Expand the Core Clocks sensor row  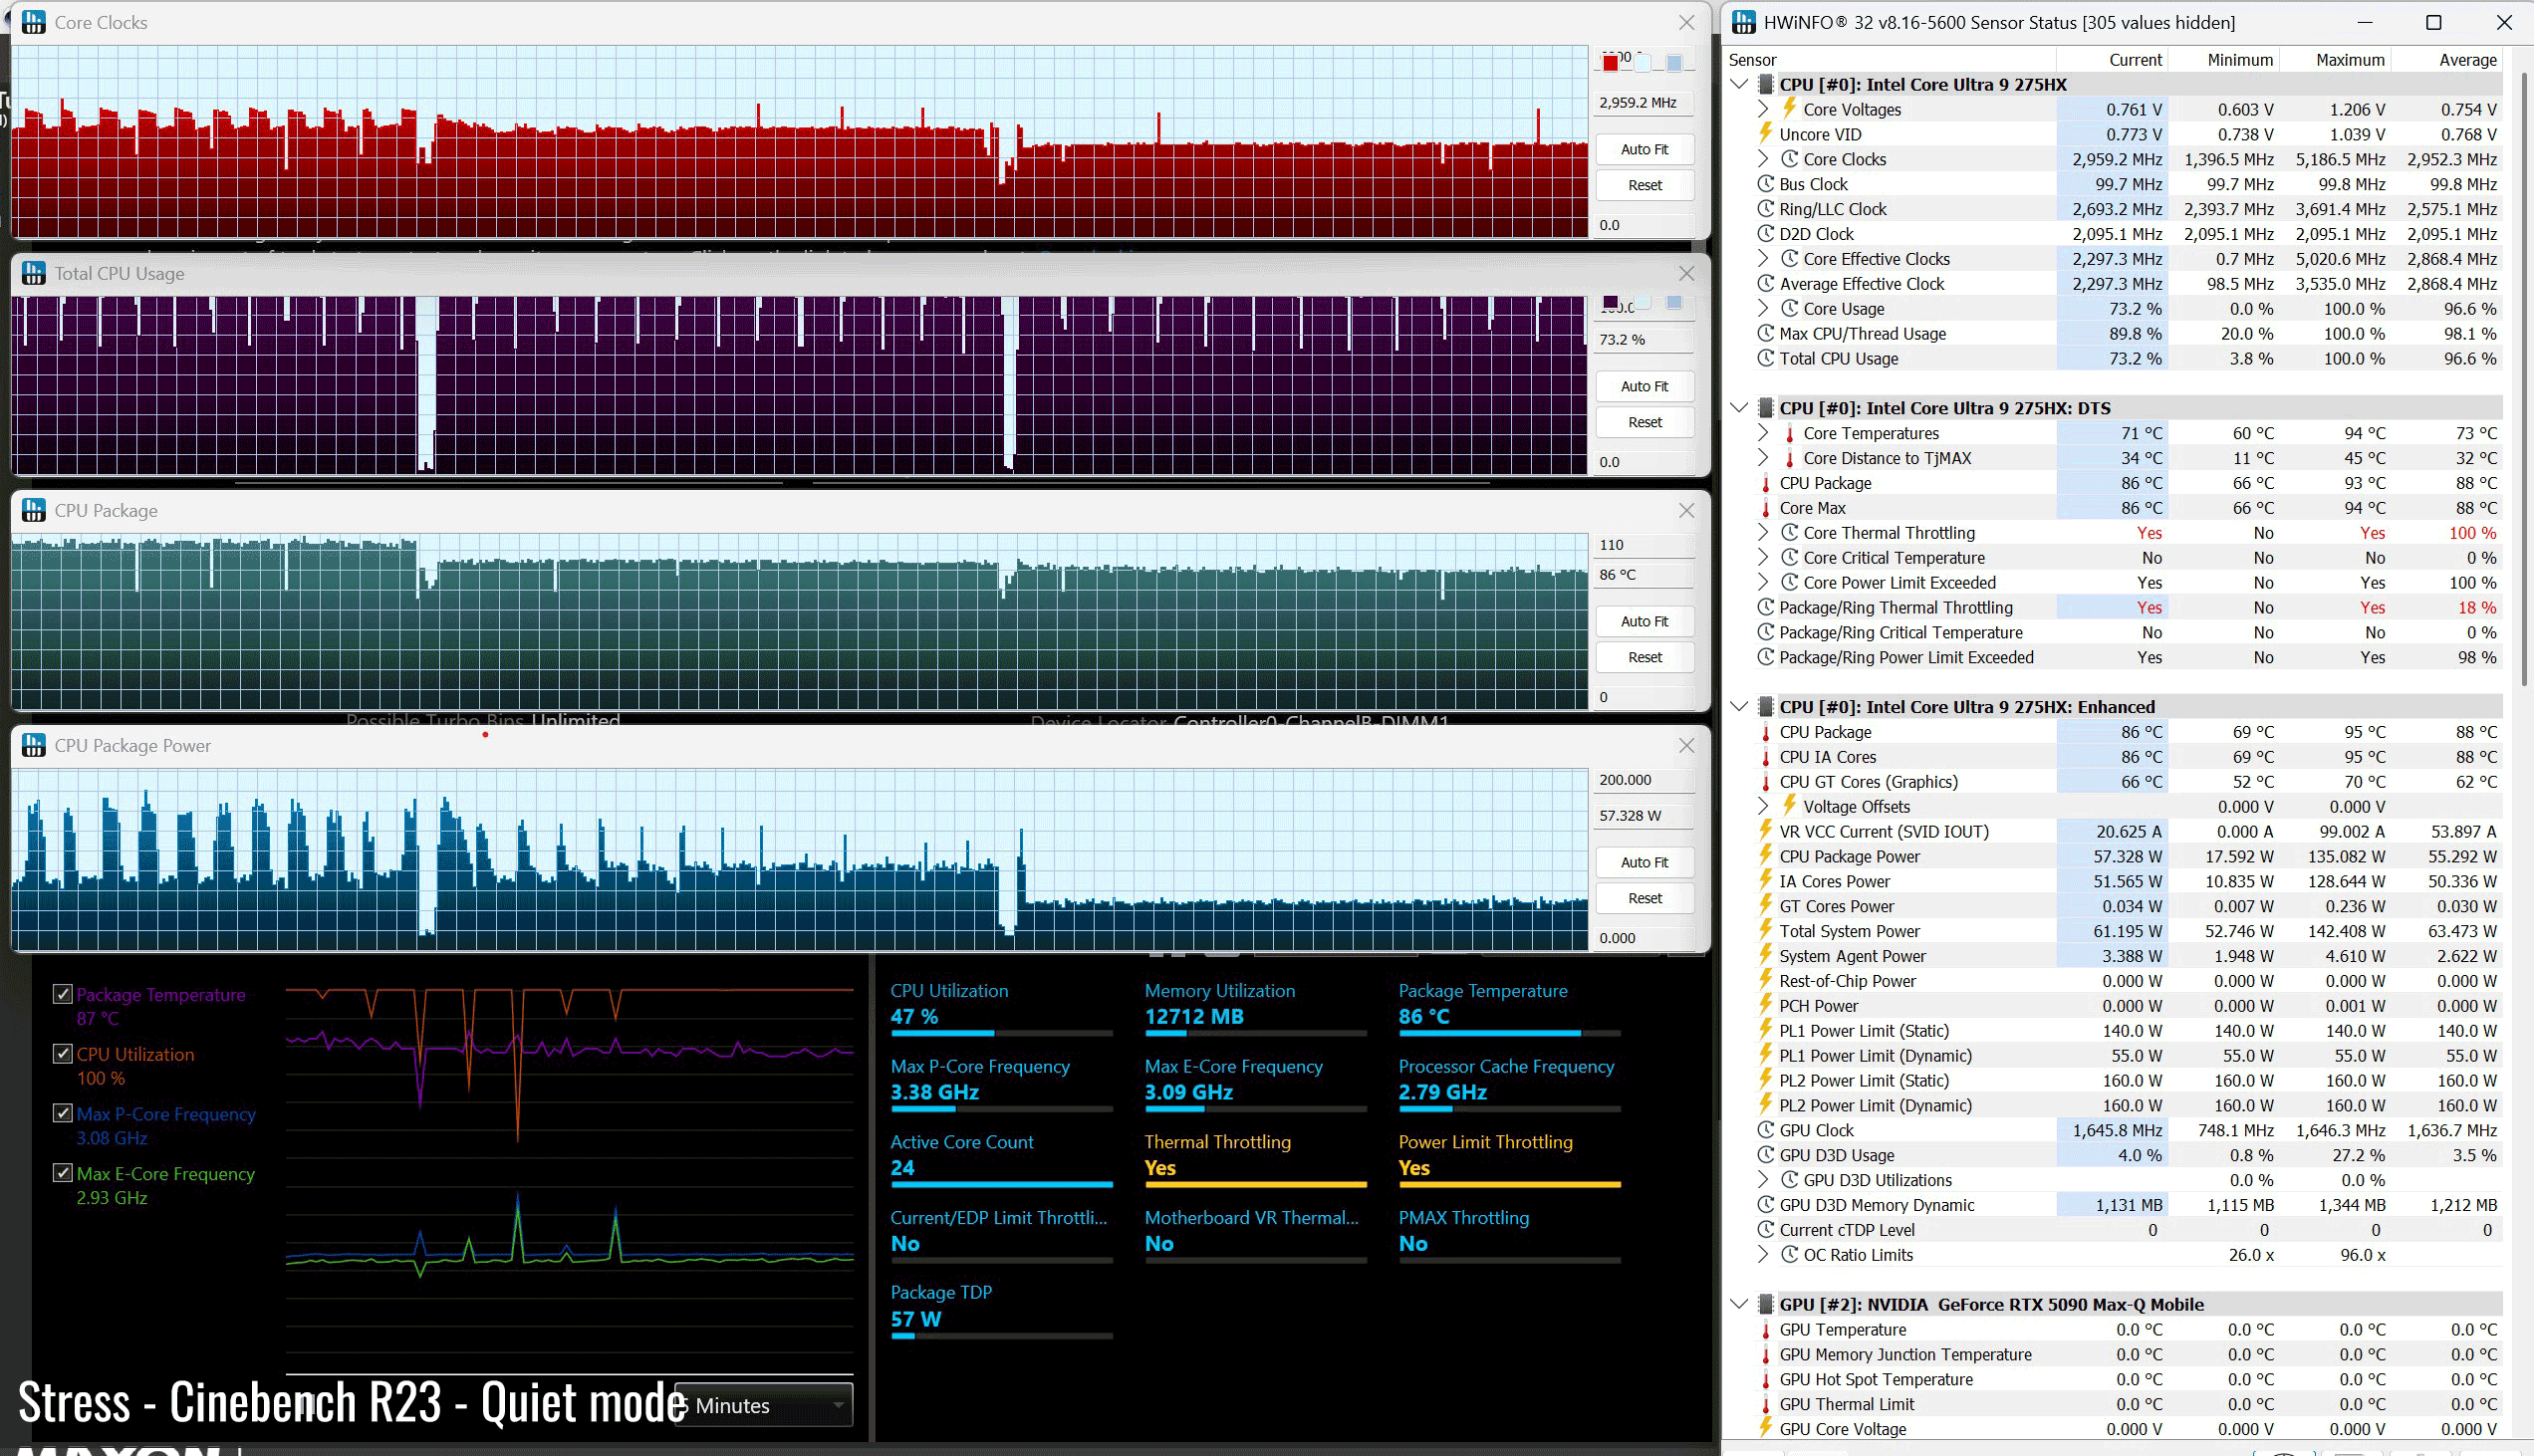[1764, 159]
